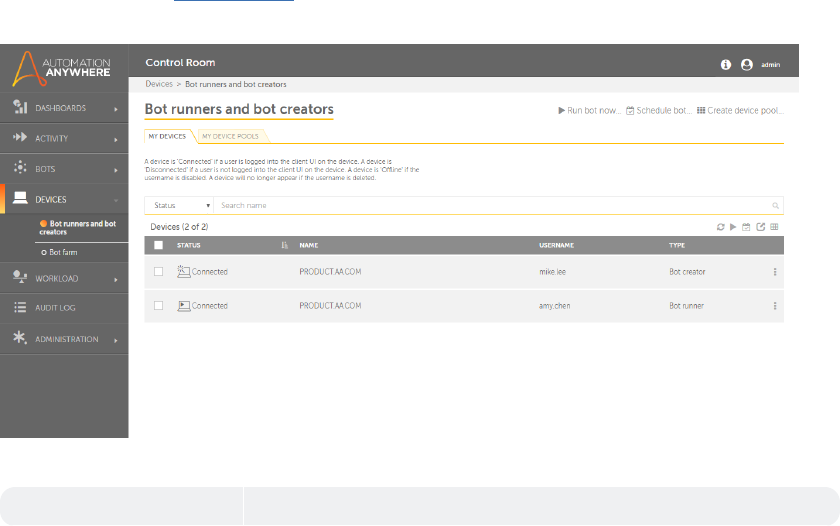Click the Dashboards chart icon in sidebar
The height and width of the screenshot is (526, 840).
(x=20, y=107)
